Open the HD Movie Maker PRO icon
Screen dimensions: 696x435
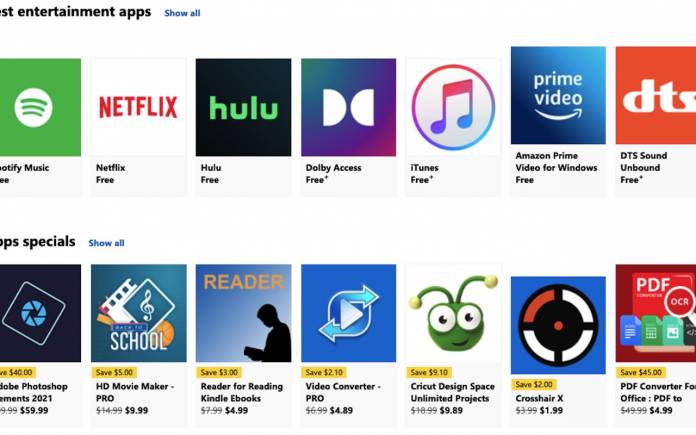pos(138,313)
